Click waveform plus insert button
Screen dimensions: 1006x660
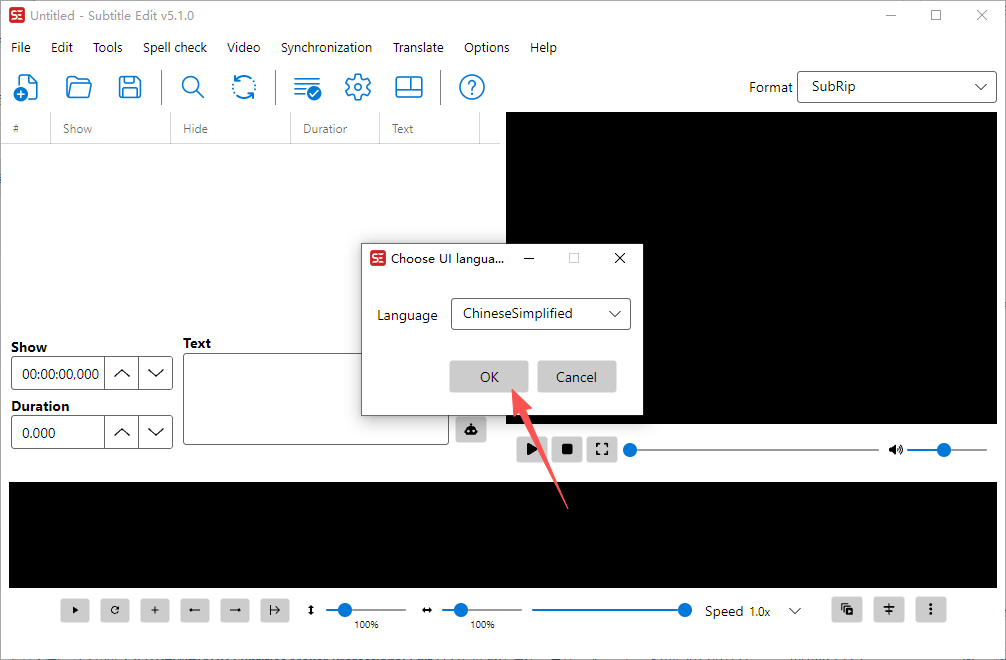[155, 610]
